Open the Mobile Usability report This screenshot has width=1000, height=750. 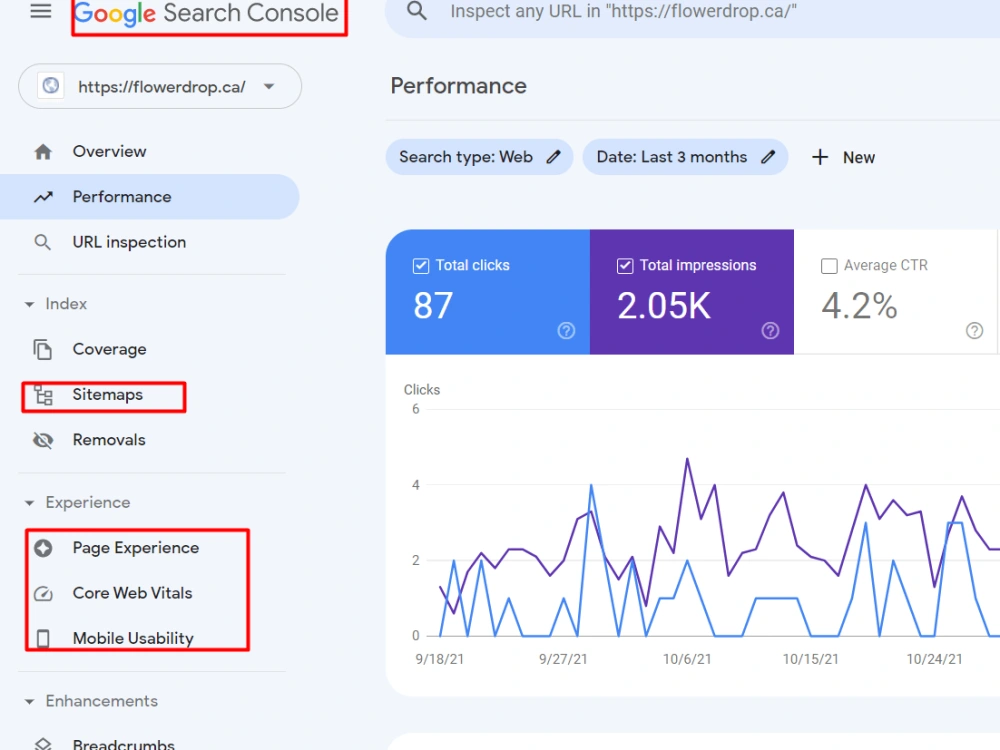pyautogui.click(x=133, y=638)
